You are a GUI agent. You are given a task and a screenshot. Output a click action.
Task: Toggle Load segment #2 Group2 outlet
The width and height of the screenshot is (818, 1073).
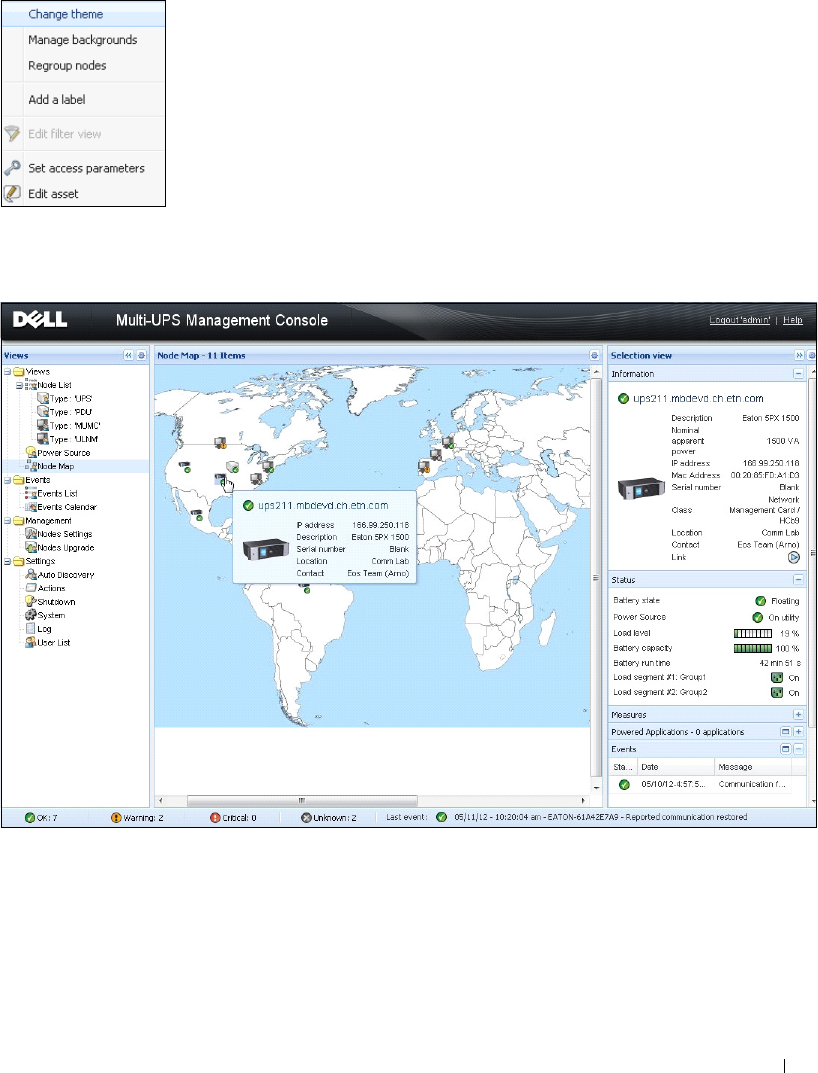pos(775,692)
